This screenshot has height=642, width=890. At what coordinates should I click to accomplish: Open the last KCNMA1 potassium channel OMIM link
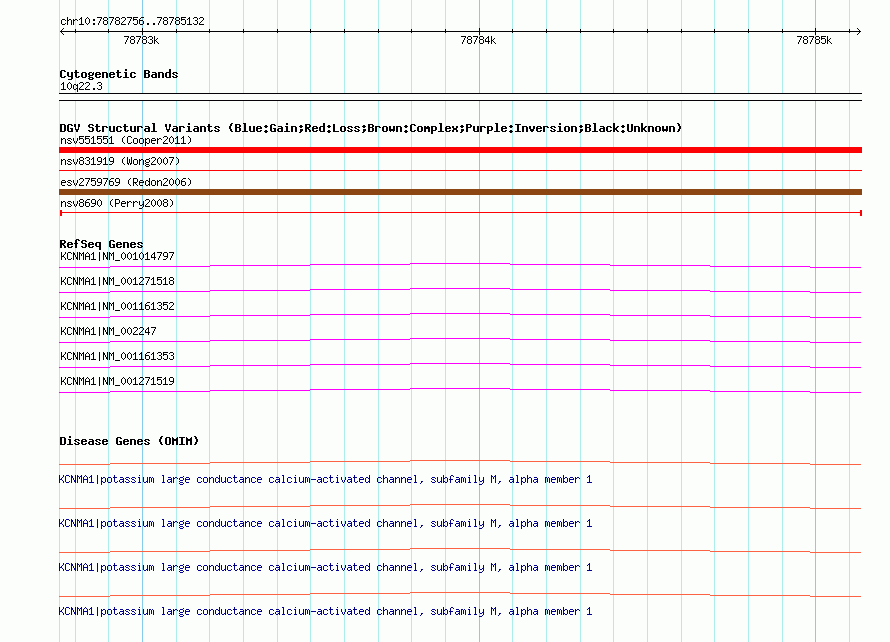(325, 611)
